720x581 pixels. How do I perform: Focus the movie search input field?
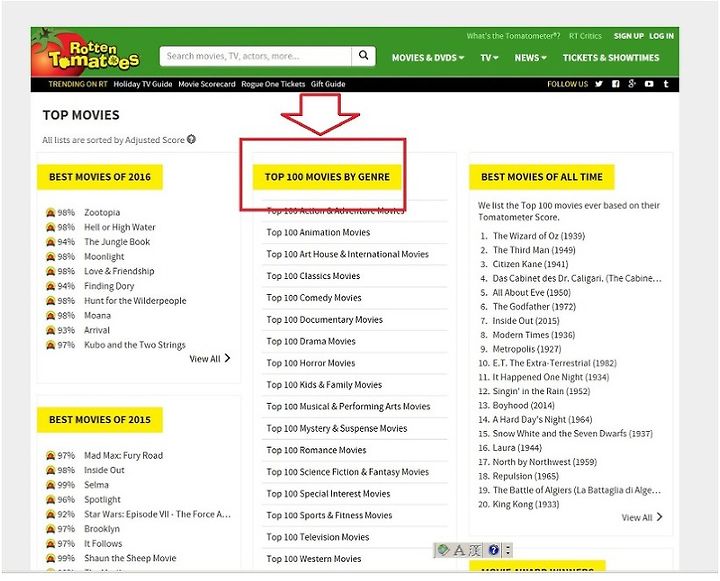tap(256, 56)
